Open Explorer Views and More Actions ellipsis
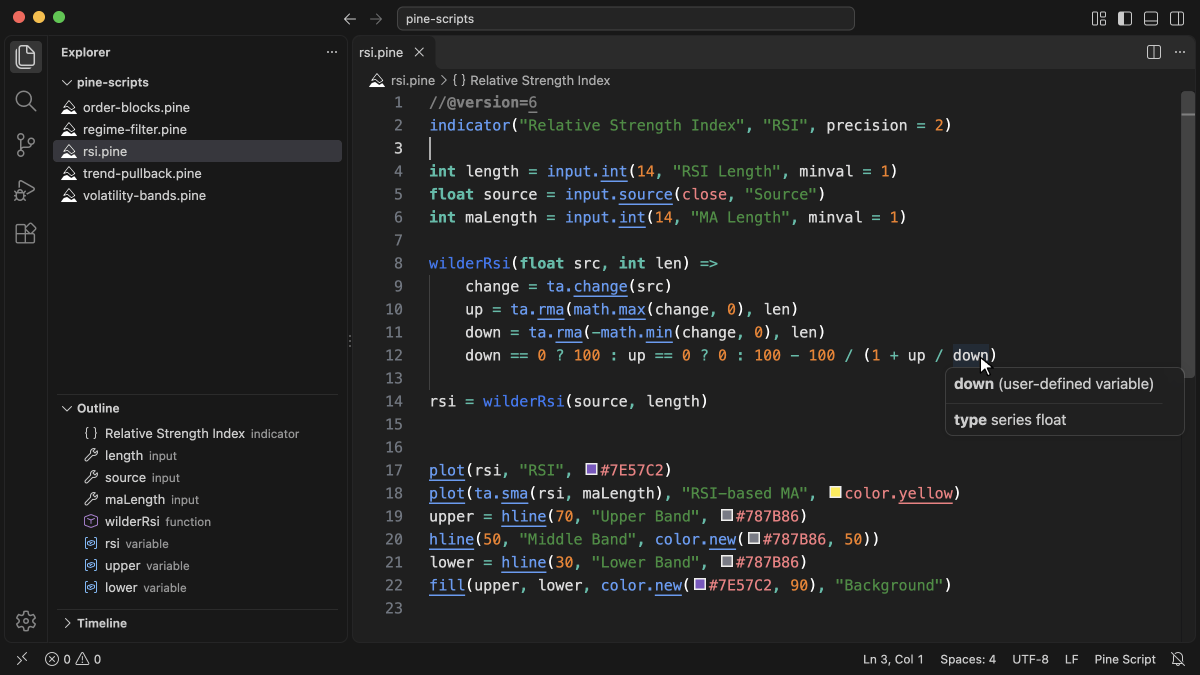 [332, 52]
